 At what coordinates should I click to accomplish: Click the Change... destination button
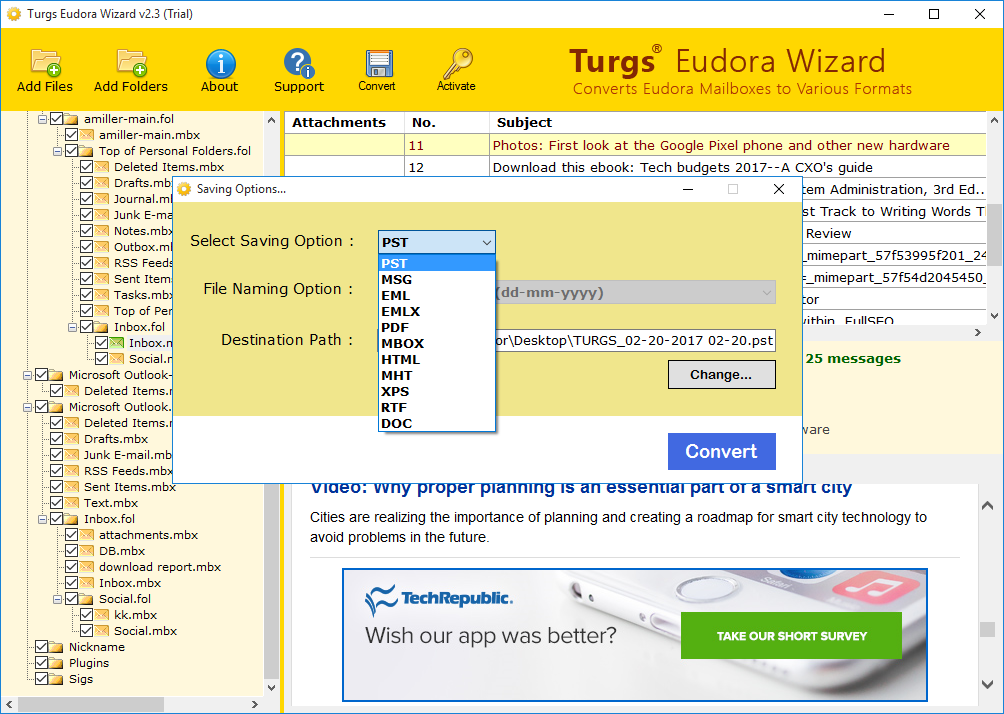pyautogui.click(x=722, y=375)
